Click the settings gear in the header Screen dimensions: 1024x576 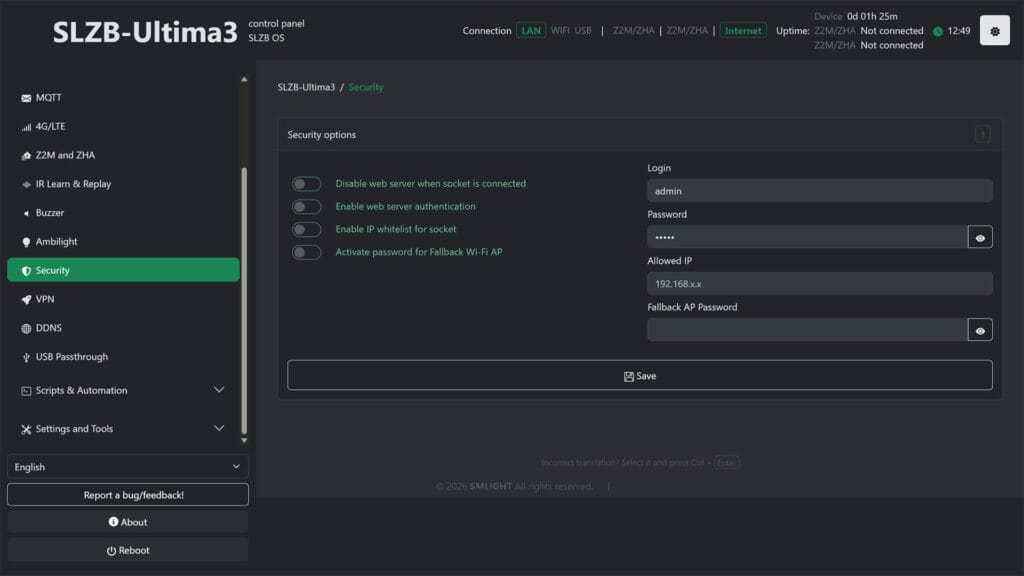point(994,30)
